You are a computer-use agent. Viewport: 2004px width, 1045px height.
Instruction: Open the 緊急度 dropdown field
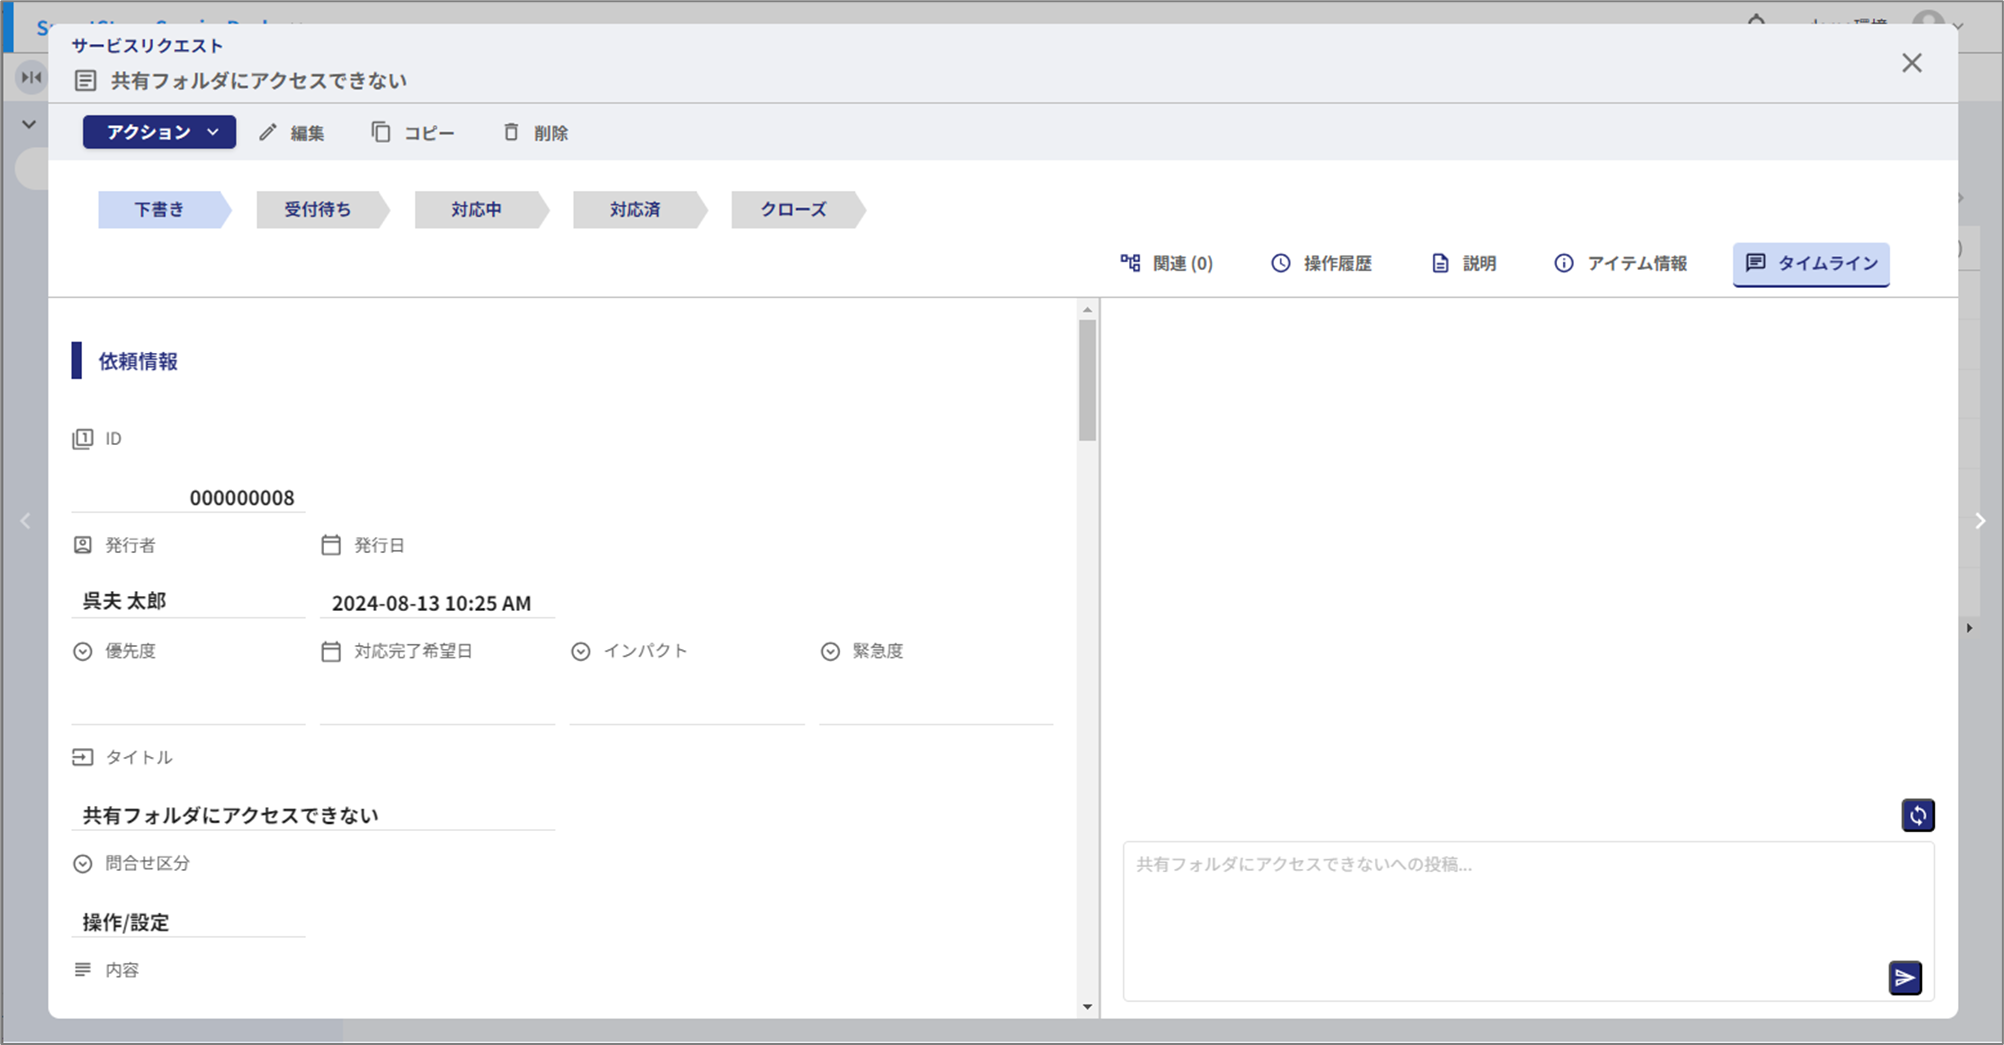pos(935,703)
